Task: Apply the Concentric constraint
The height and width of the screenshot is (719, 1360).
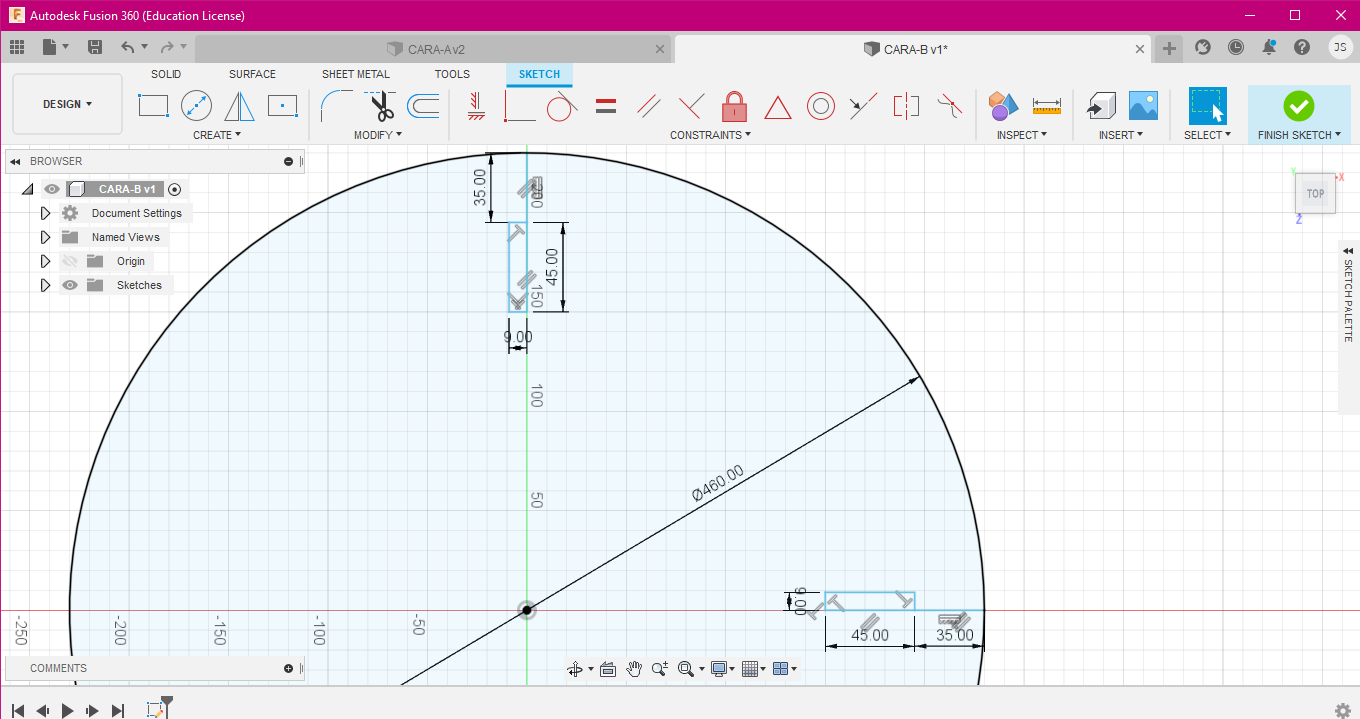Action: 821,106
